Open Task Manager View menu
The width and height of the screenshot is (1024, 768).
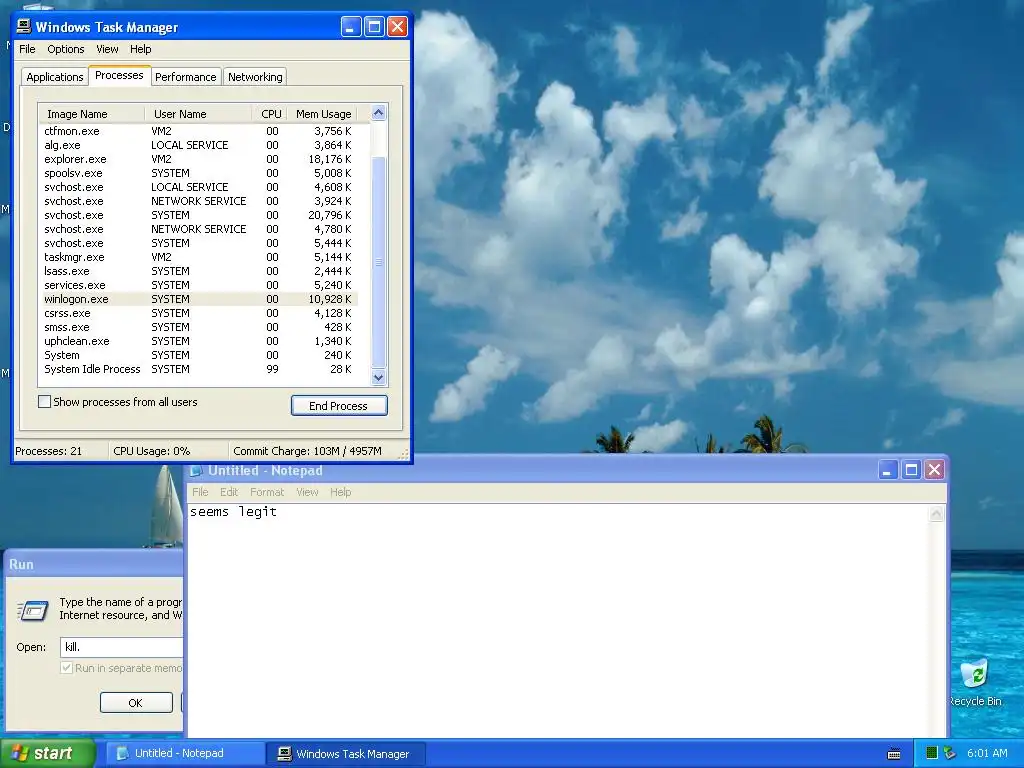pyautogui.click(x=107, y=49)
